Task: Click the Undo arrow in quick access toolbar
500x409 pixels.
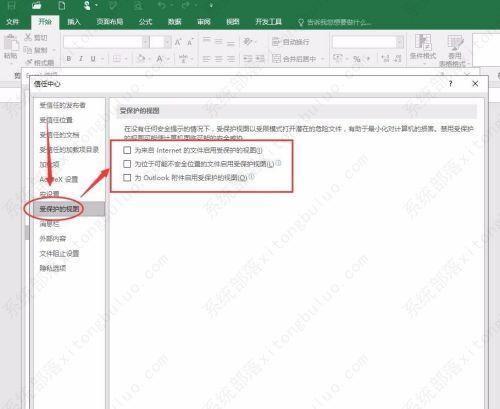Action: click(x=162, y=6)
